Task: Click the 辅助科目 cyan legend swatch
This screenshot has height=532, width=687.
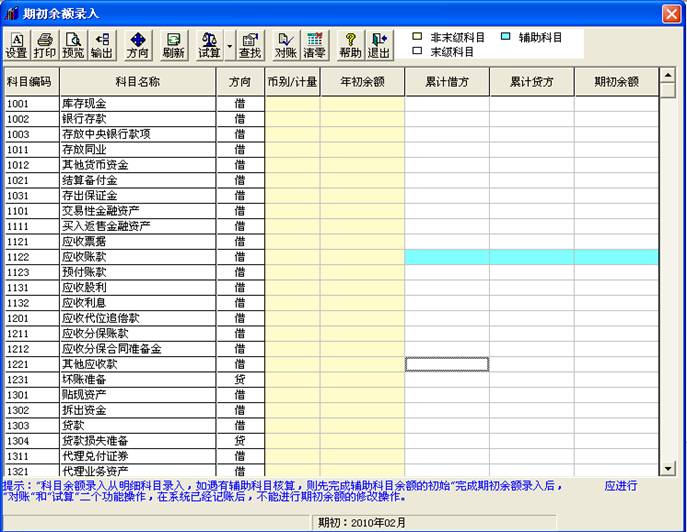Action: pos(505,36)
